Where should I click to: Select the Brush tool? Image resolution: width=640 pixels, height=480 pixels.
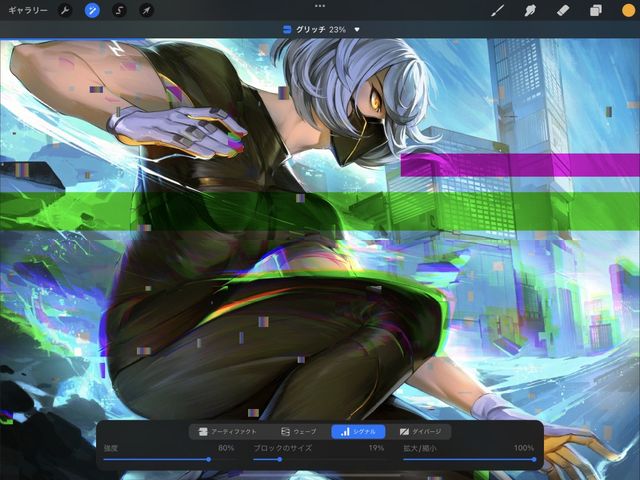click(x=497, y=10)
